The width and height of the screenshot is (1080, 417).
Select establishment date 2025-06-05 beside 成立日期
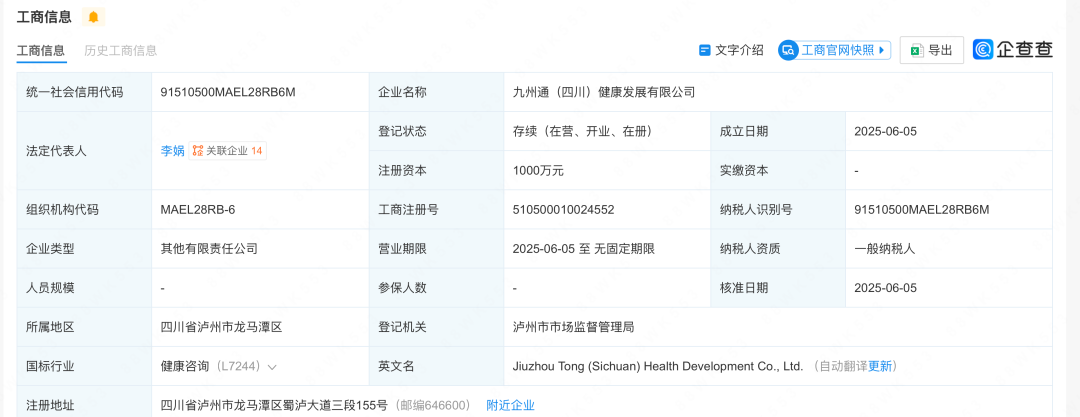point(885,132)
